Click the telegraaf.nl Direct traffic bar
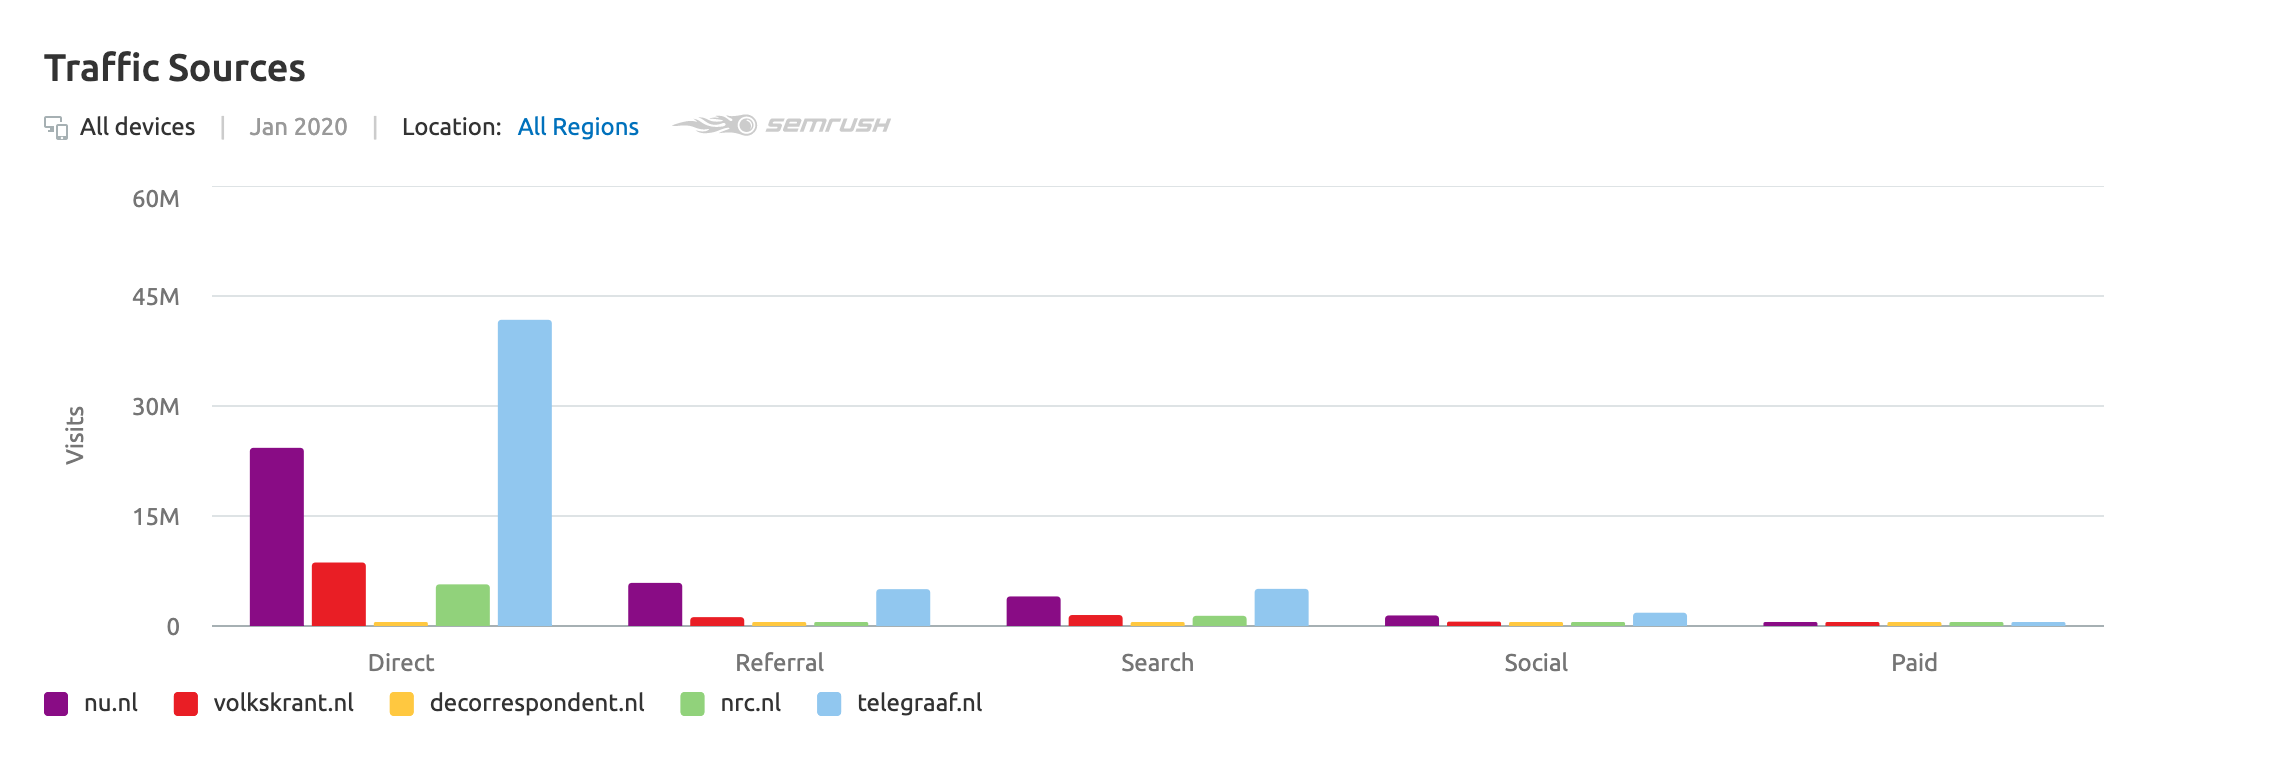2288x770 pixels. tap(525, 473)
